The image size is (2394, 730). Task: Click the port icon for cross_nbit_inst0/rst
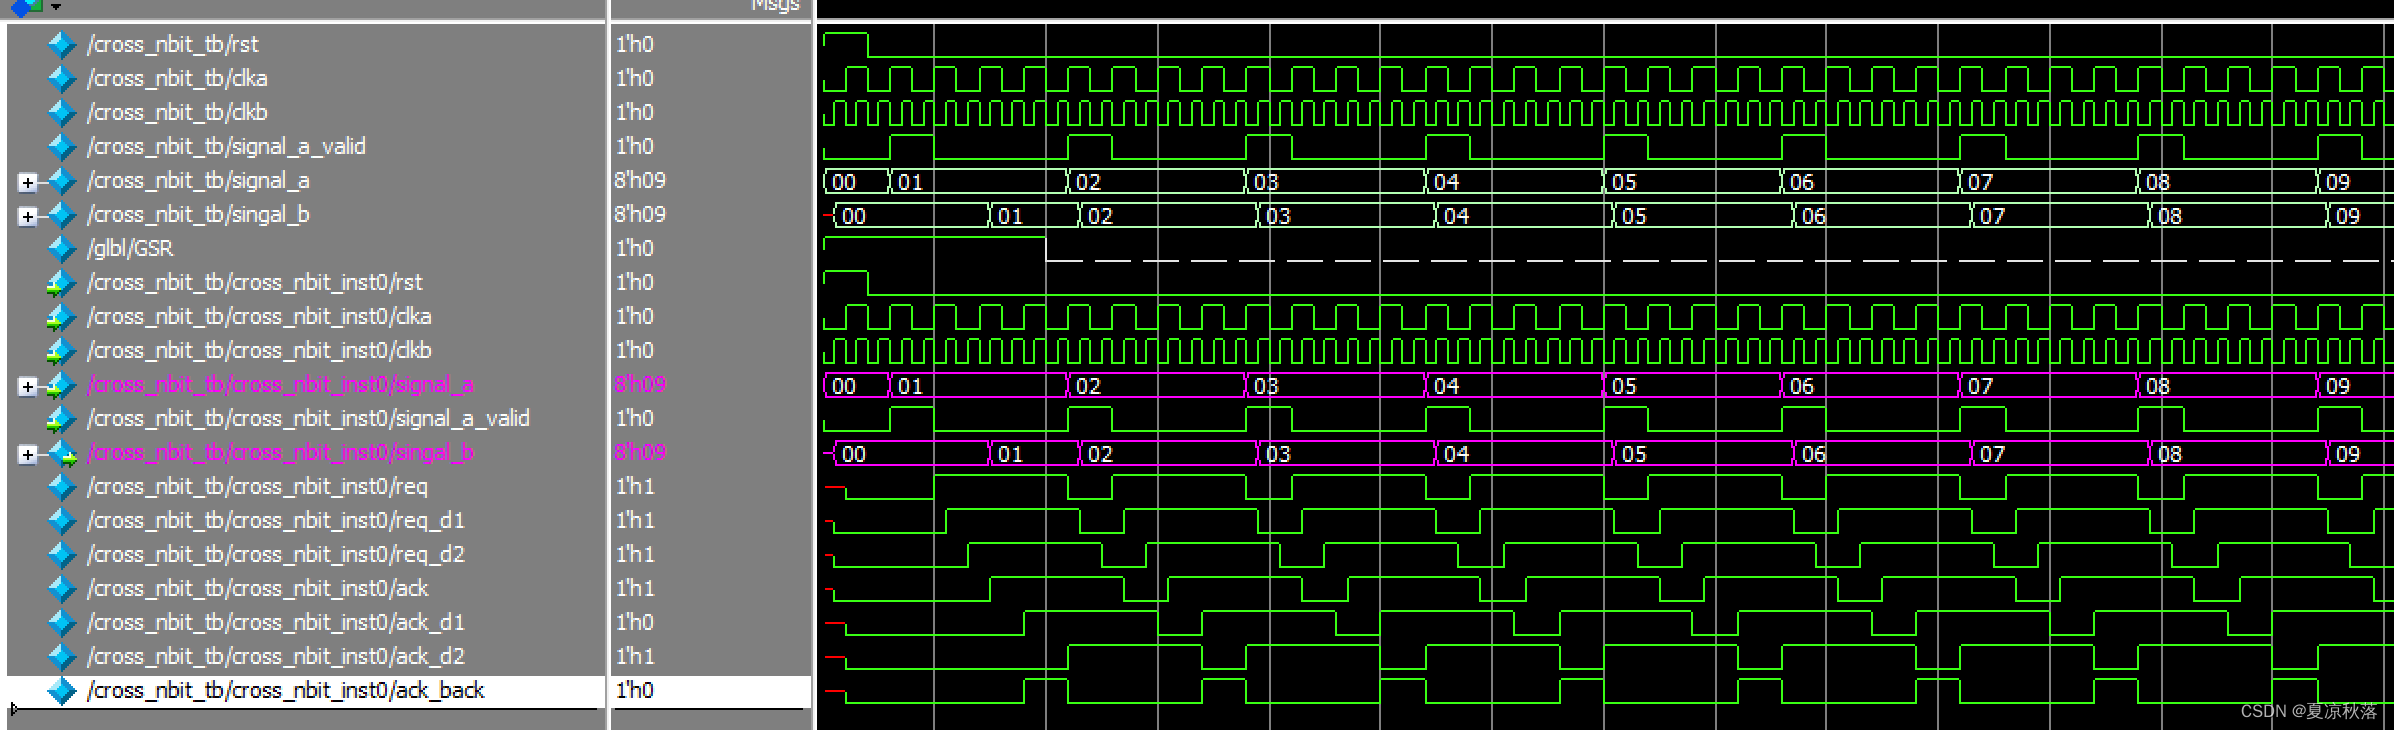click(x=62, y=282)
